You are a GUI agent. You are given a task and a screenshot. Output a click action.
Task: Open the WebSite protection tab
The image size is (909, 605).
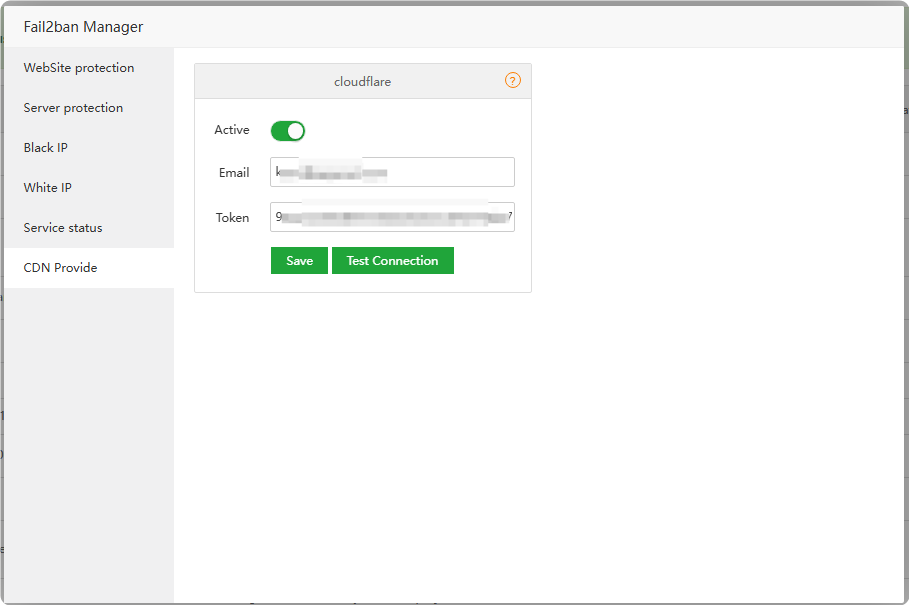[x=89, y=68]
